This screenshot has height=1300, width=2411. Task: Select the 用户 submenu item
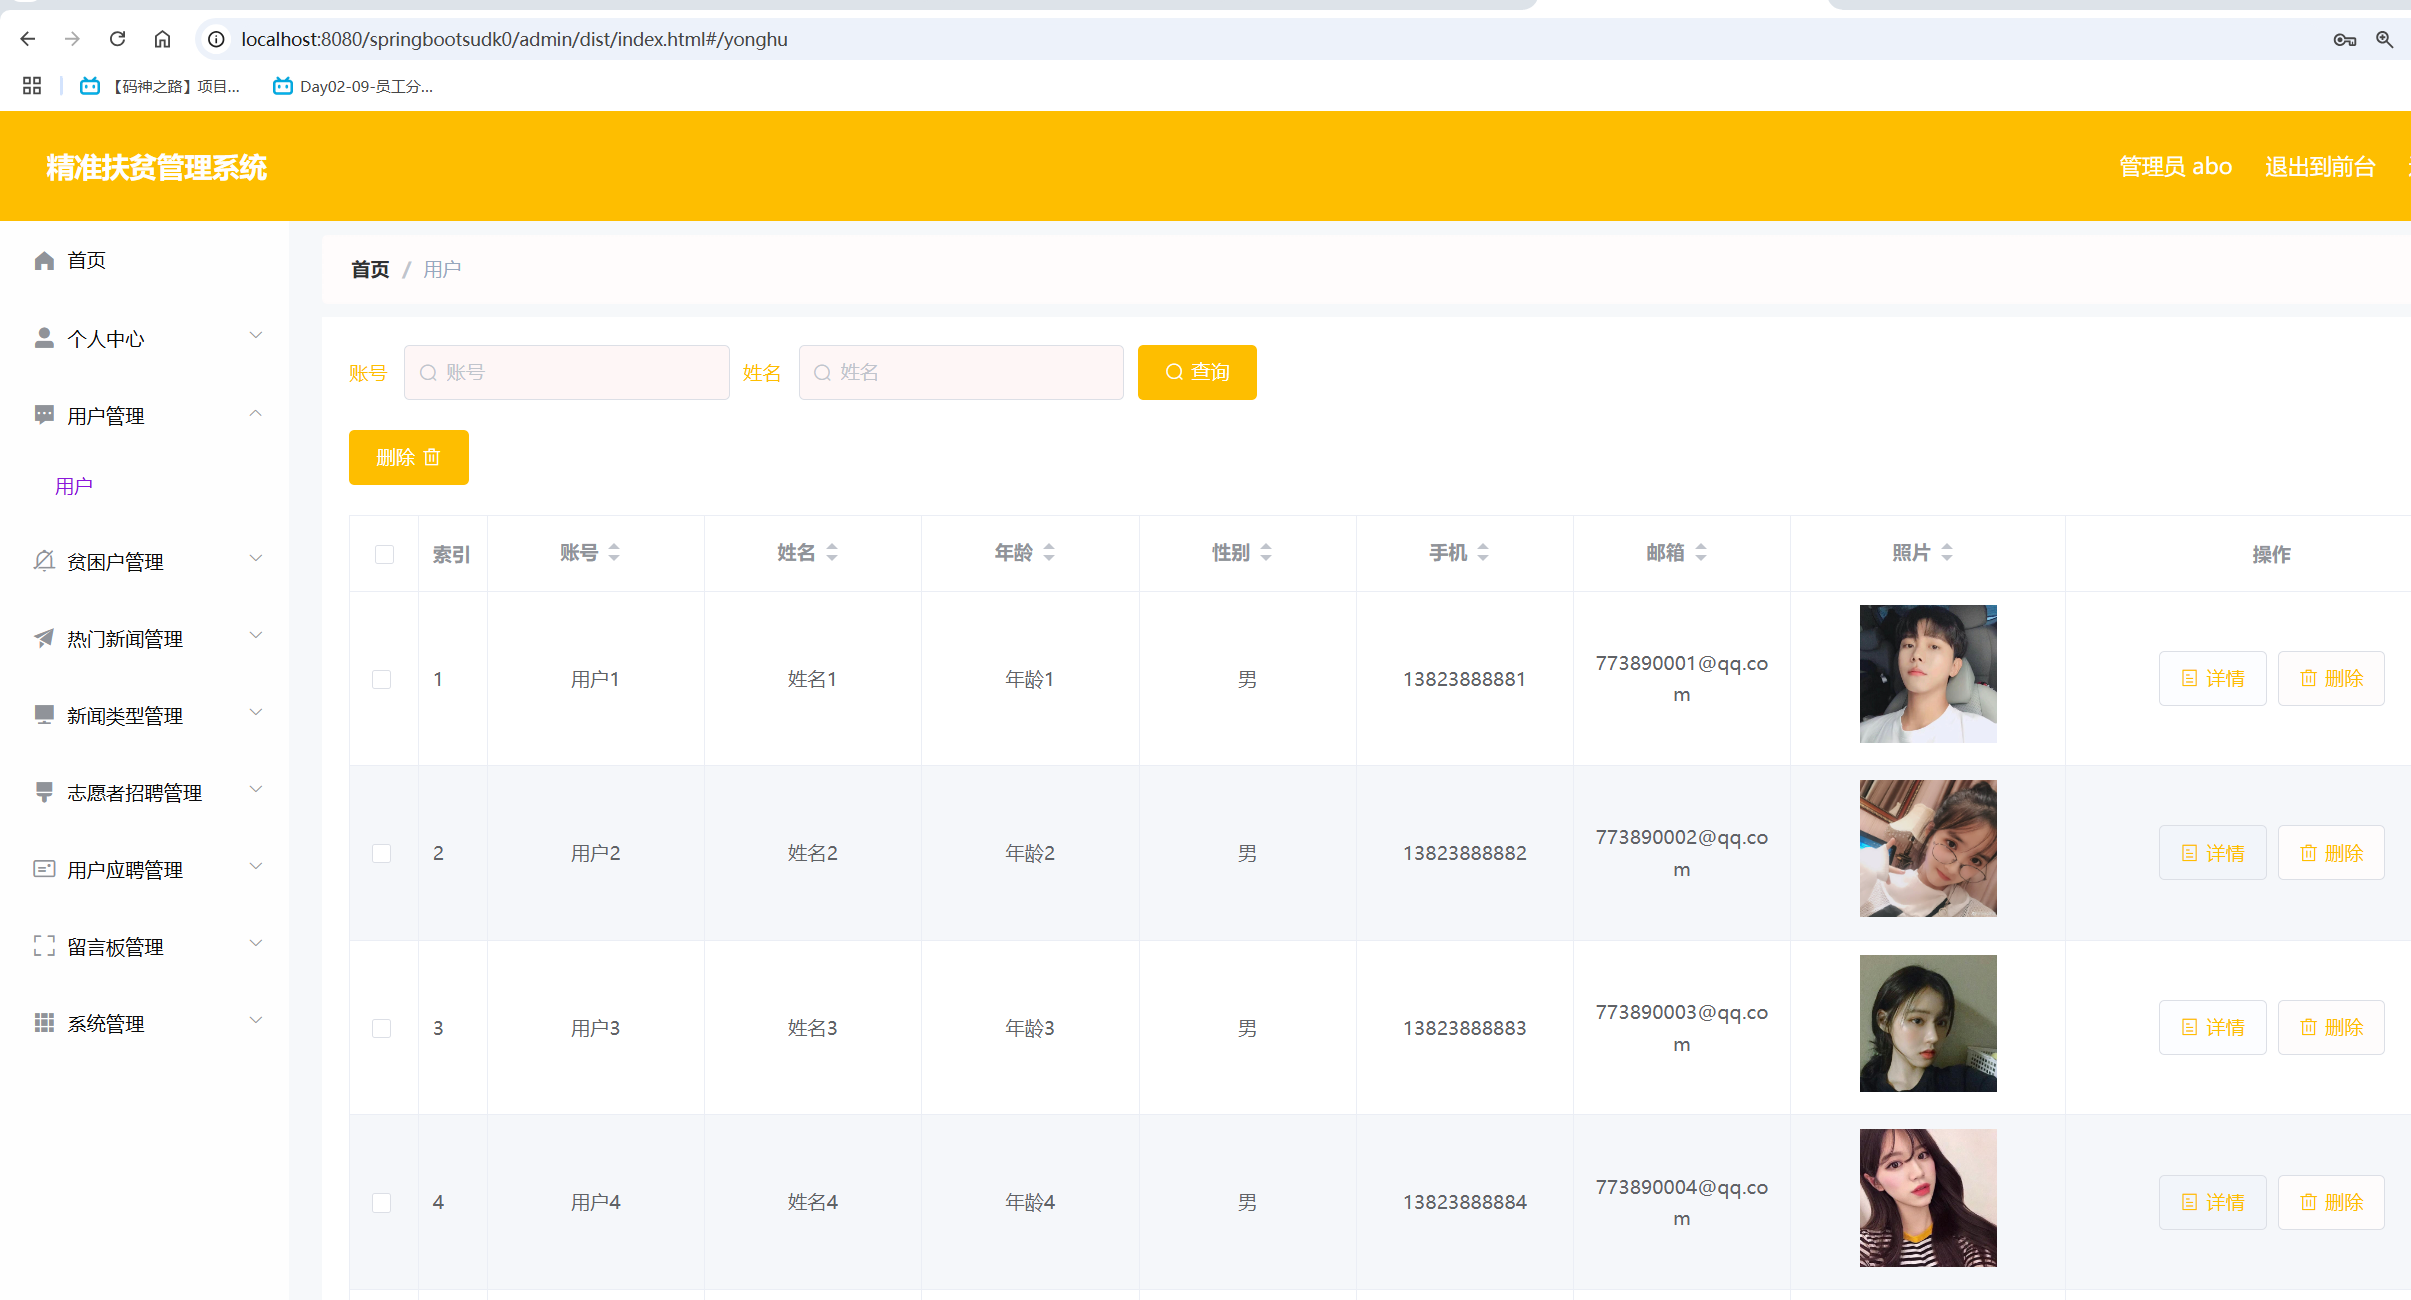pos(74,487)
